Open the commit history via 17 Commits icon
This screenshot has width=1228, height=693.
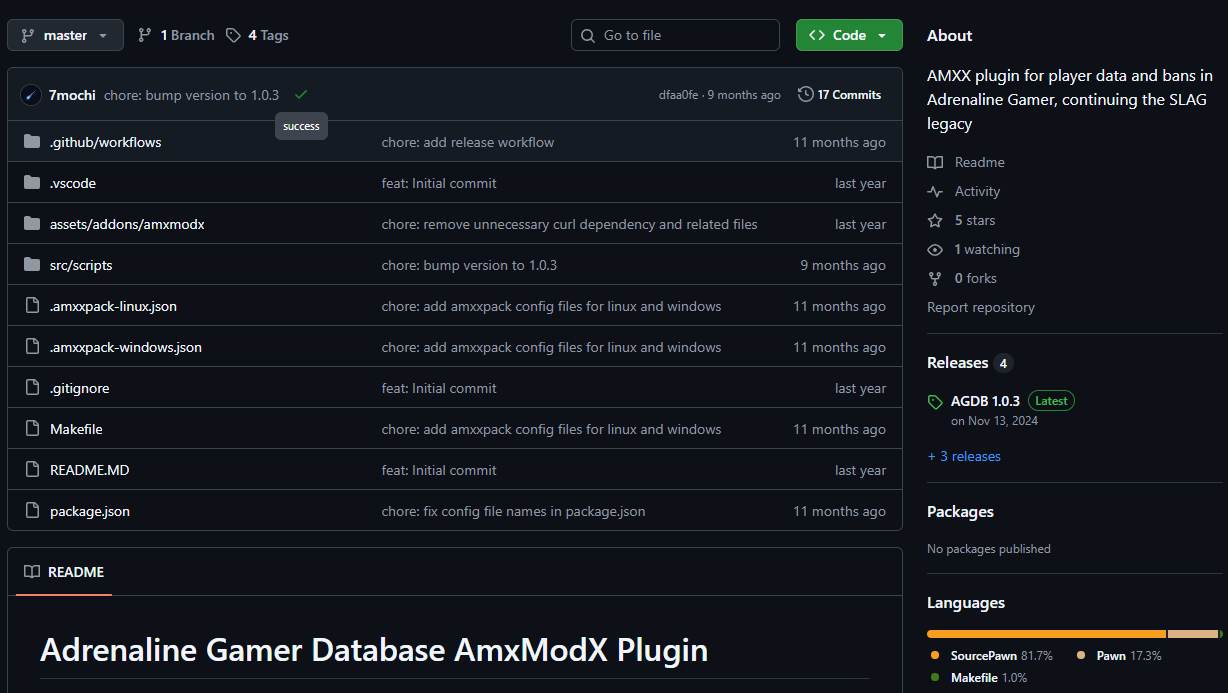[805, 94]
